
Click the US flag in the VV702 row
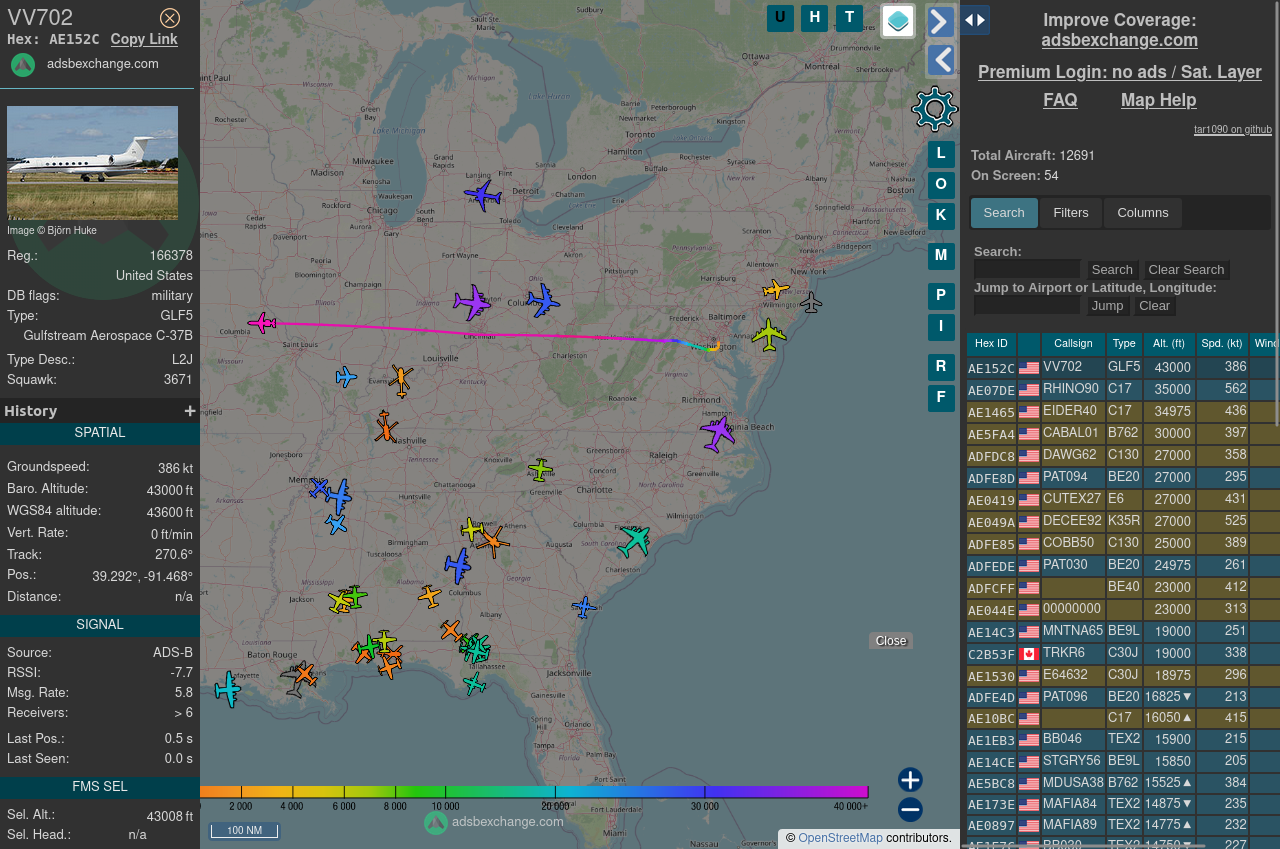1029,368
